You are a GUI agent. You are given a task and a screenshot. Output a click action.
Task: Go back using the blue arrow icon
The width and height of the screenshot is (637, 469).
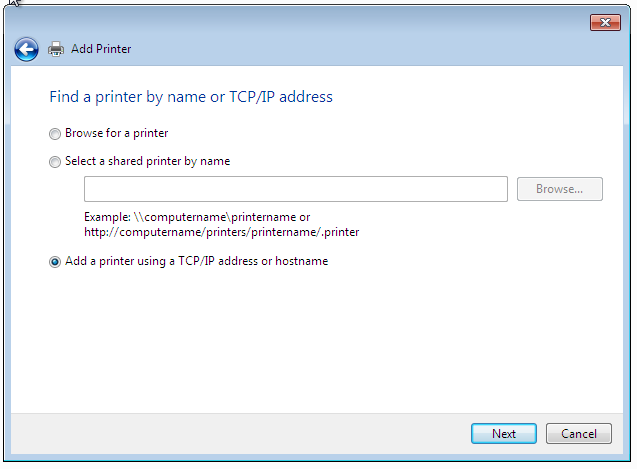(26, 50)
